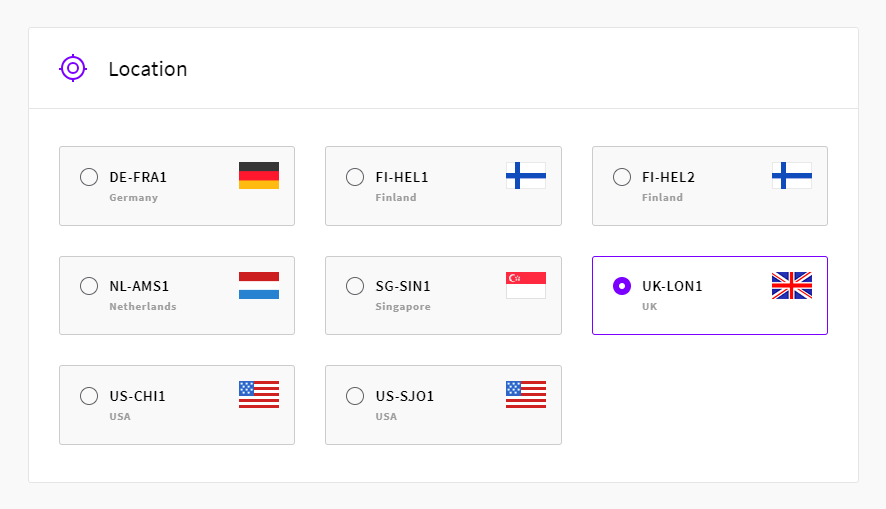This screenshot has height=509, width=886.
Task: Choose the US-SJO1 radio button
Action: pyautogui.click(x=355, y=396)
